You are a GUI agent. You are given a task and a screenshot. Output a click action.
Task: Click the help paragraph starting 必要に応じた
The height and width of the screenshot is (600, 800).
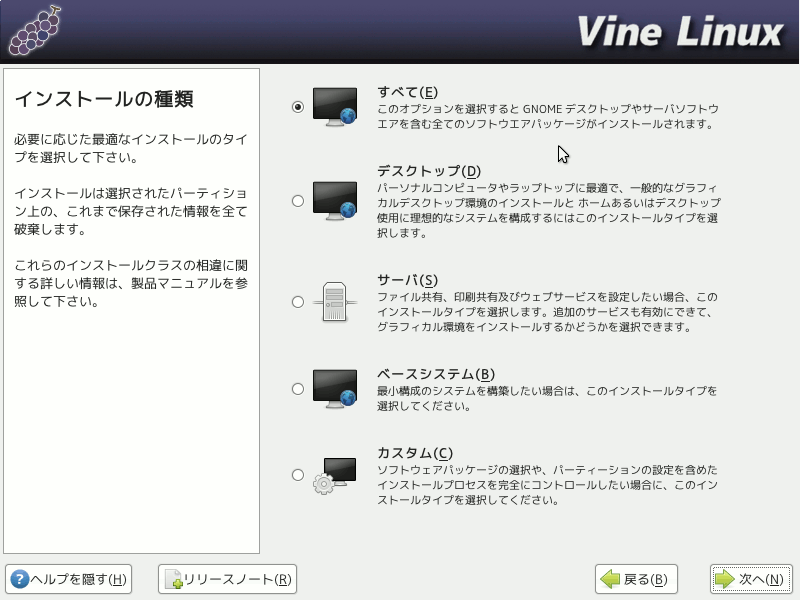pos(131,148)
